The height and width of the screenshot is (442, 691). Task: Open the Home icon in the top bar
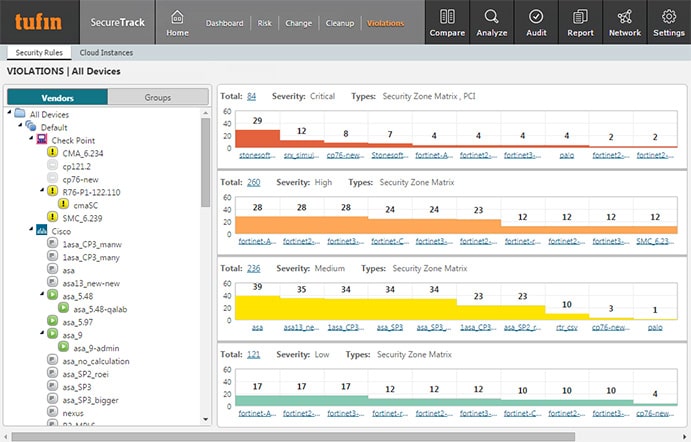[177, 23]
